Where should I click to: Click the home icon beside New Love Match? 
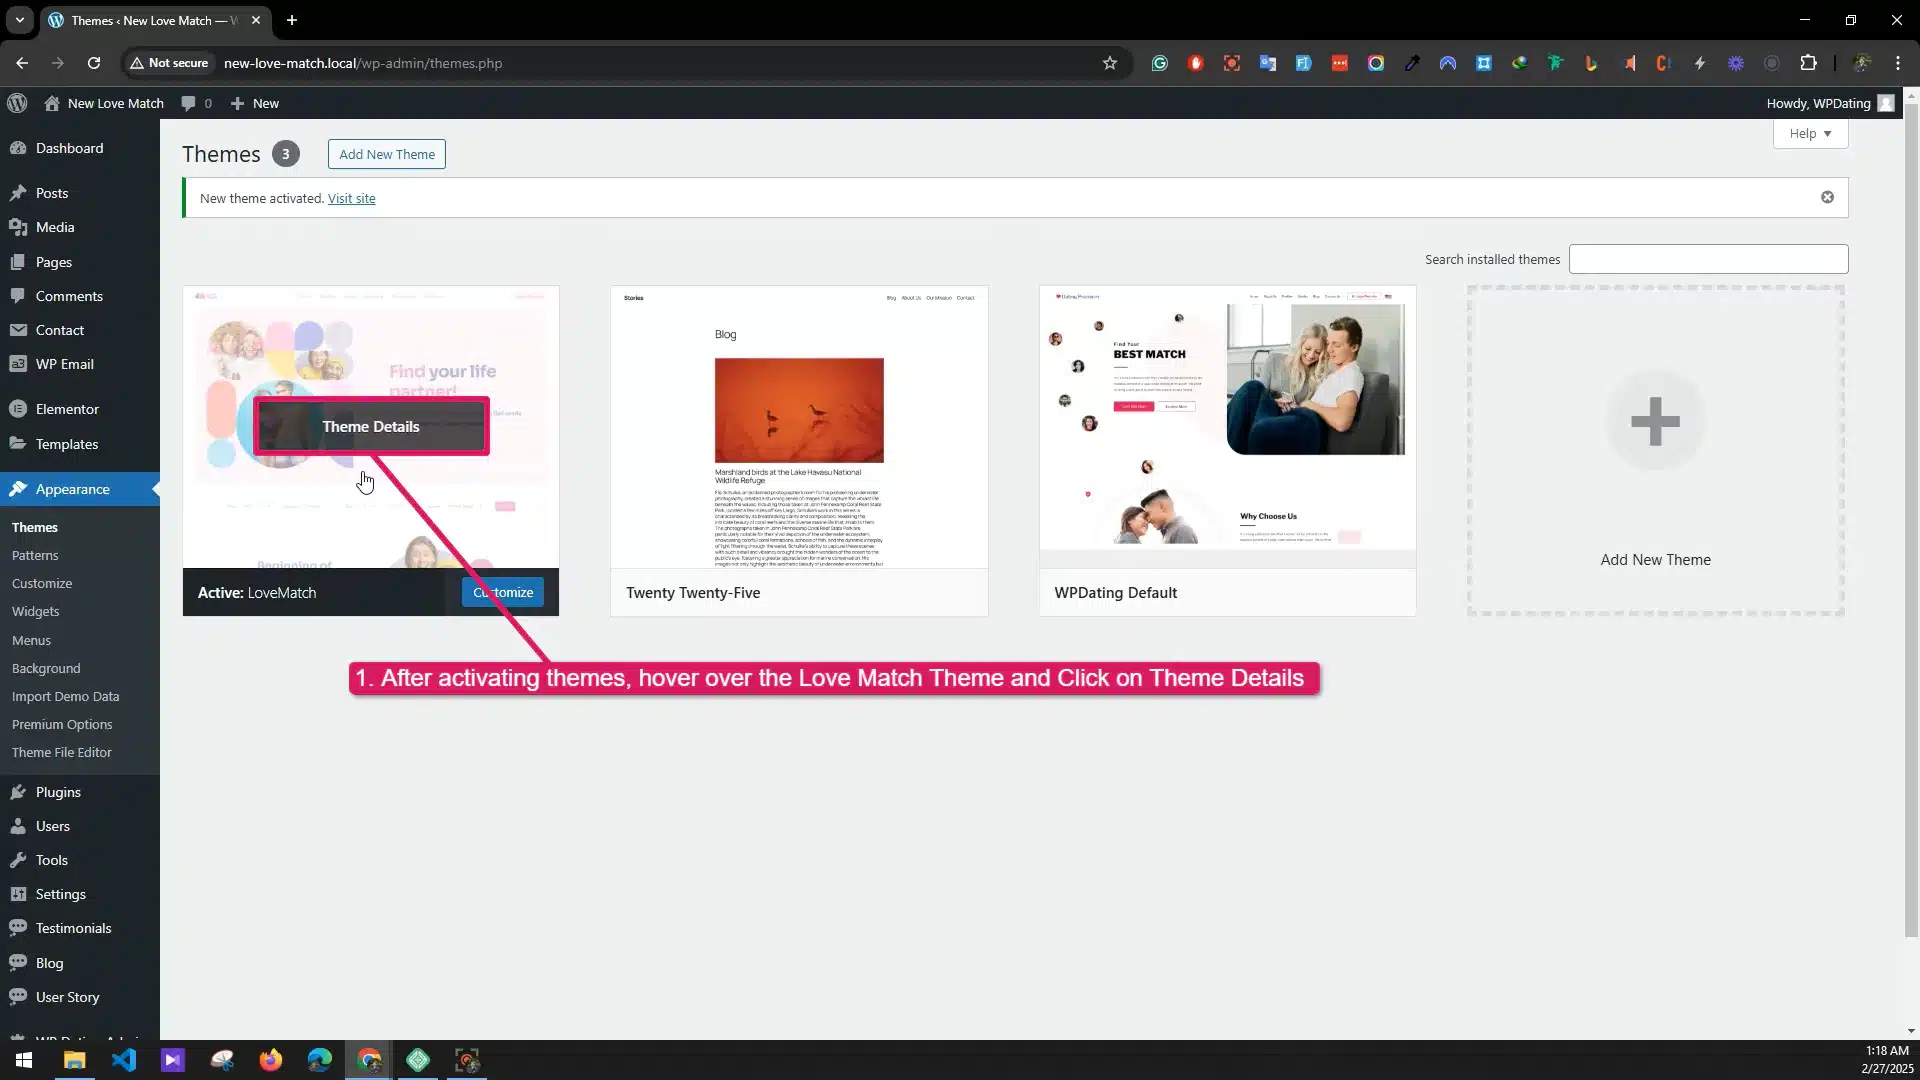tap(52, 103)
